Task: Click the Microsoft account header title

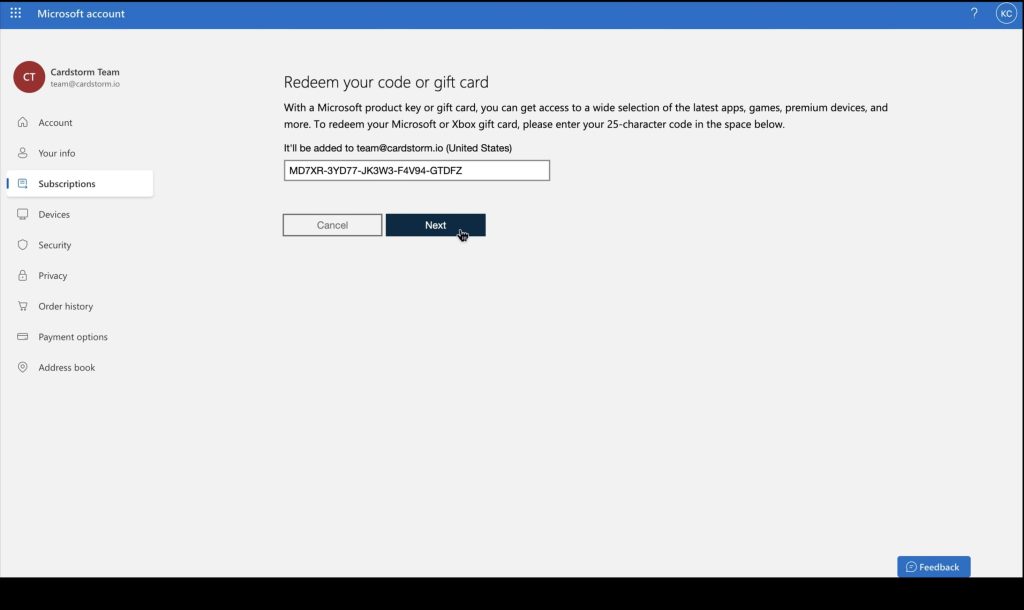Action: [x=80, y=13]
